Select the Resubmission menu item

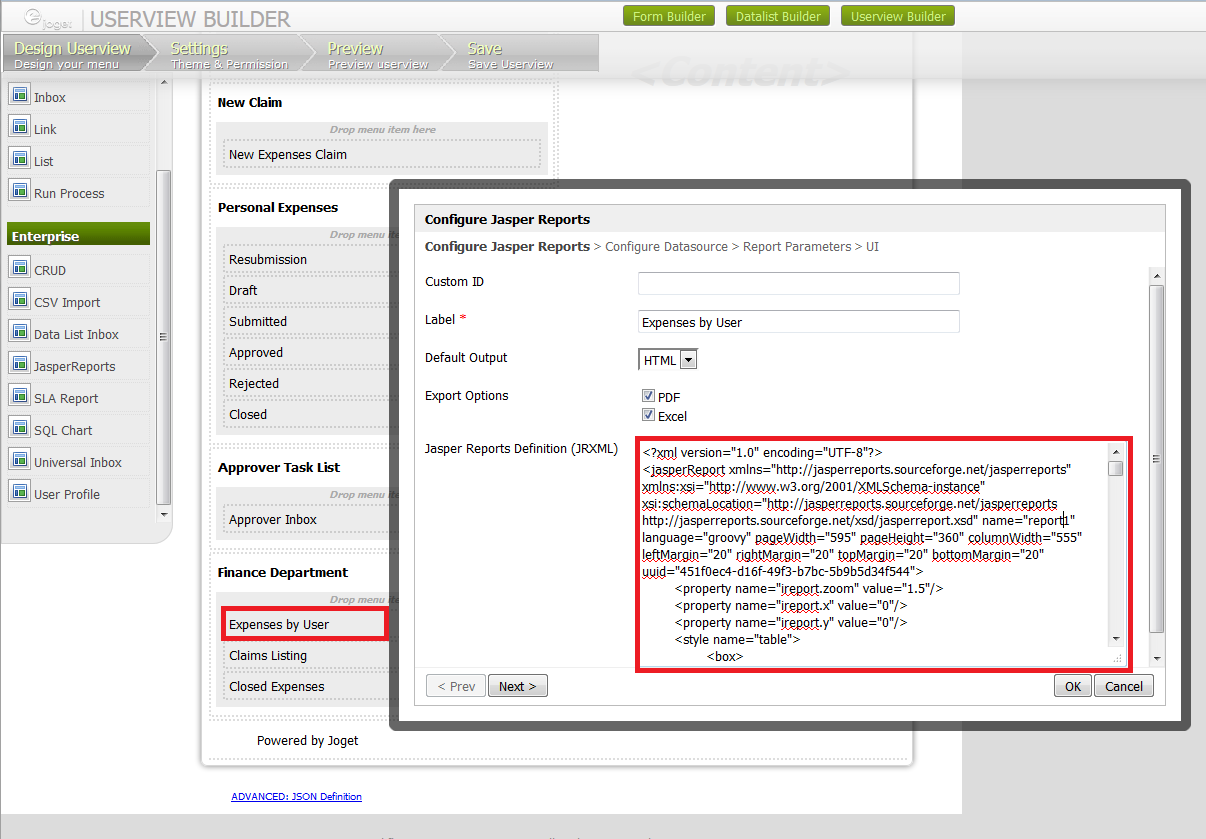click(306, 259)
